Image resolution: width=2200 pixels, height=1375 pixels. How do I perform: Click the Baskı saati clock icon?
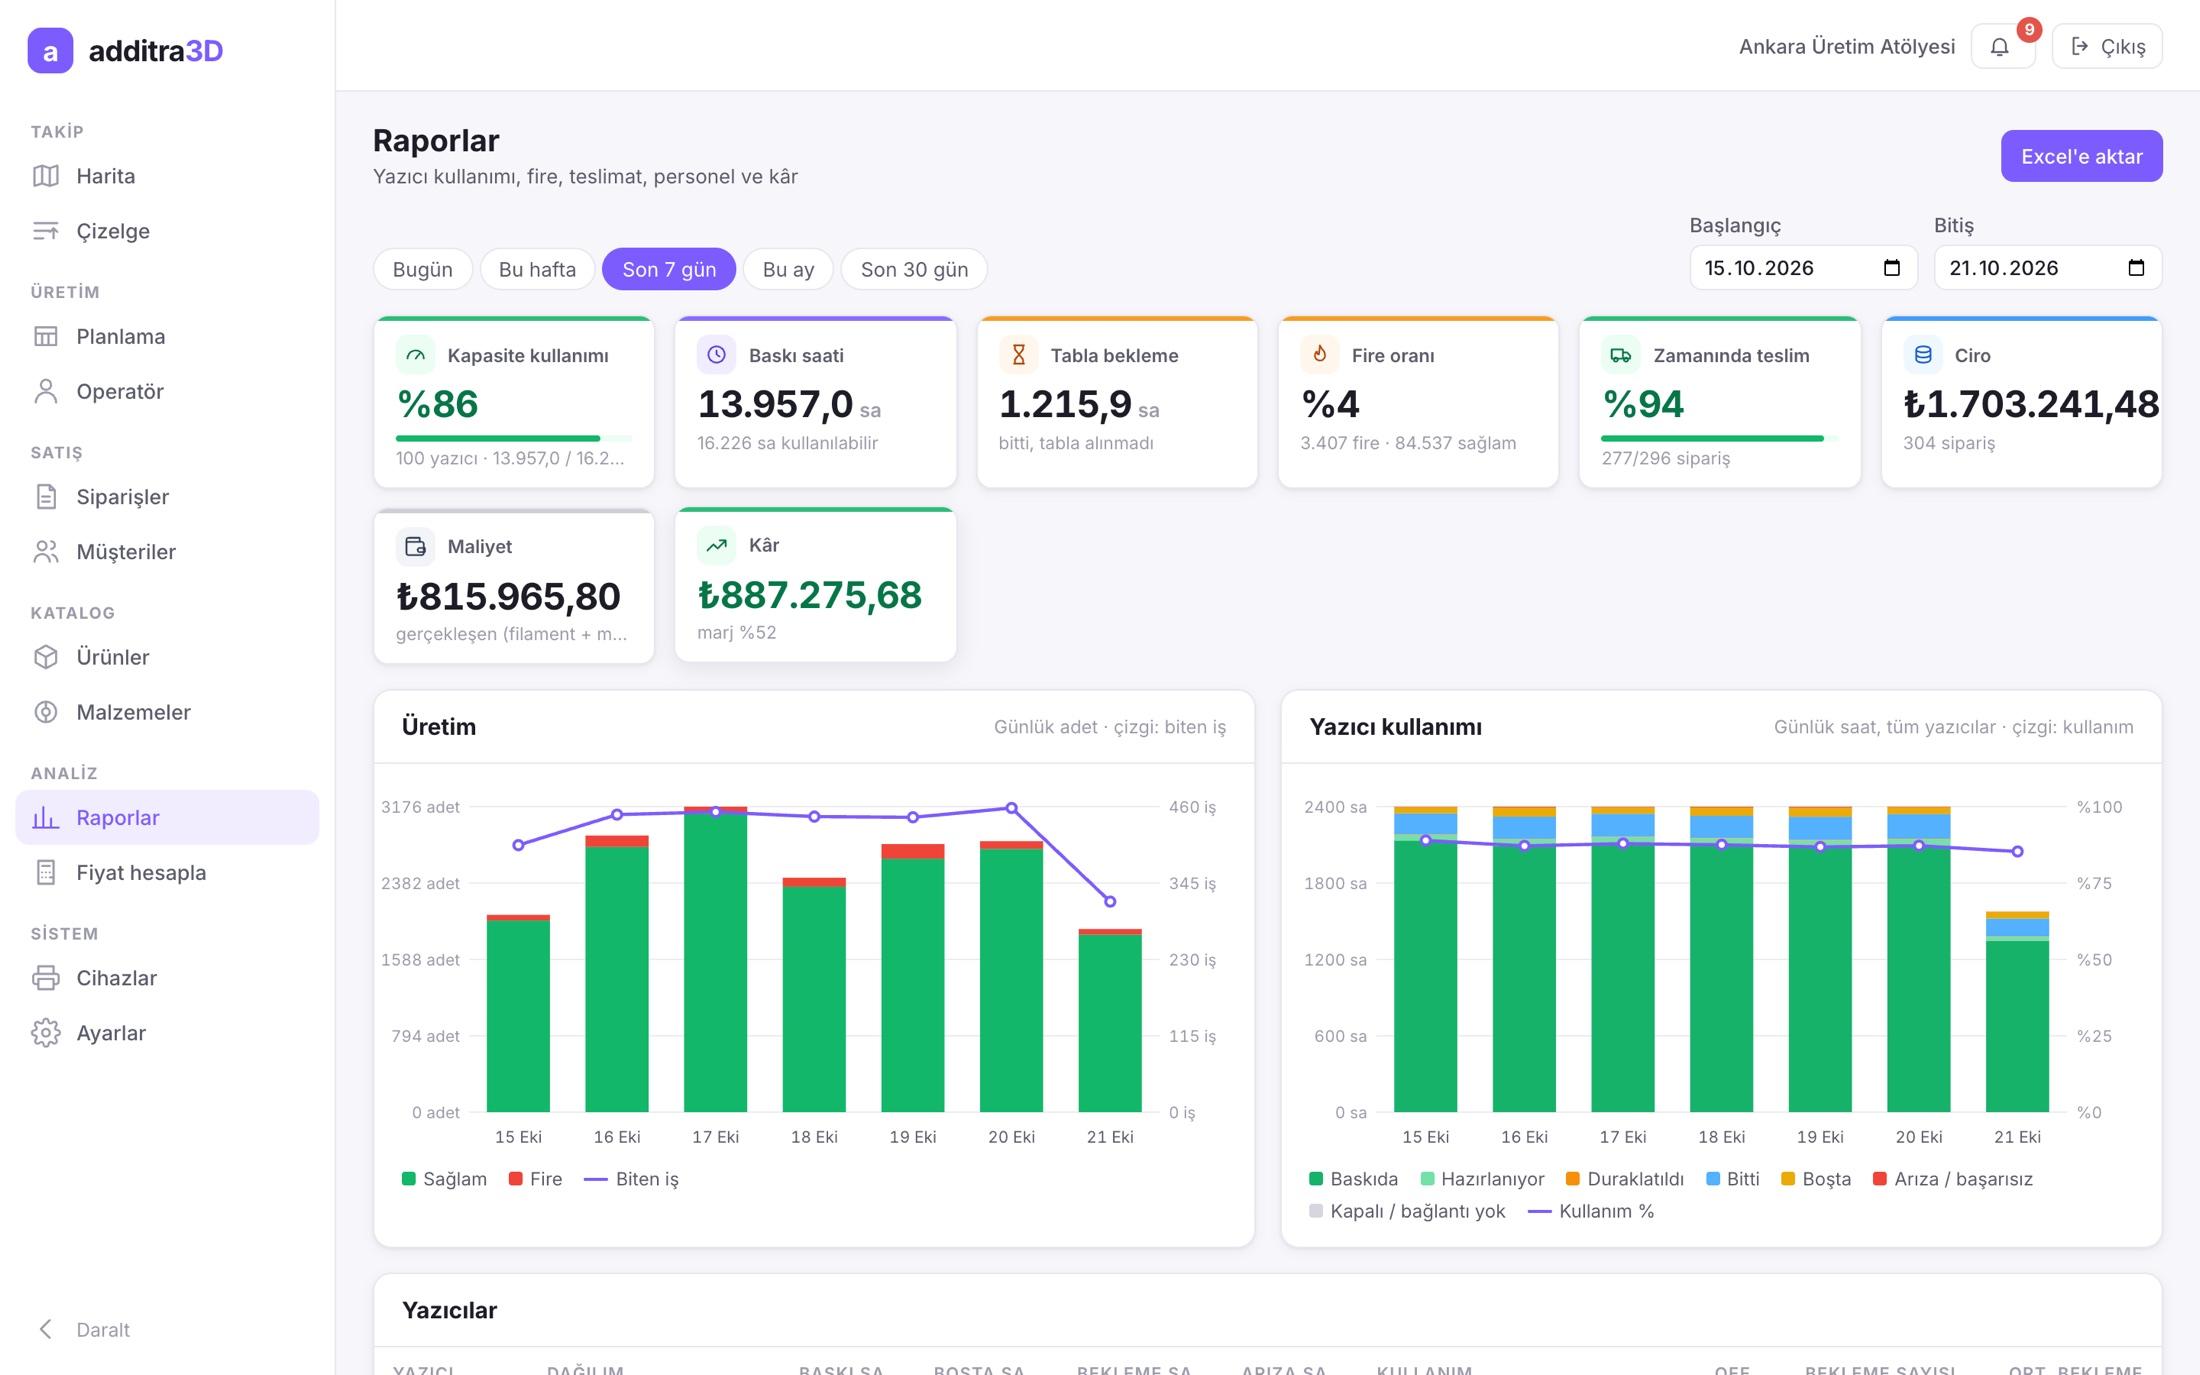tap(716, 355)
